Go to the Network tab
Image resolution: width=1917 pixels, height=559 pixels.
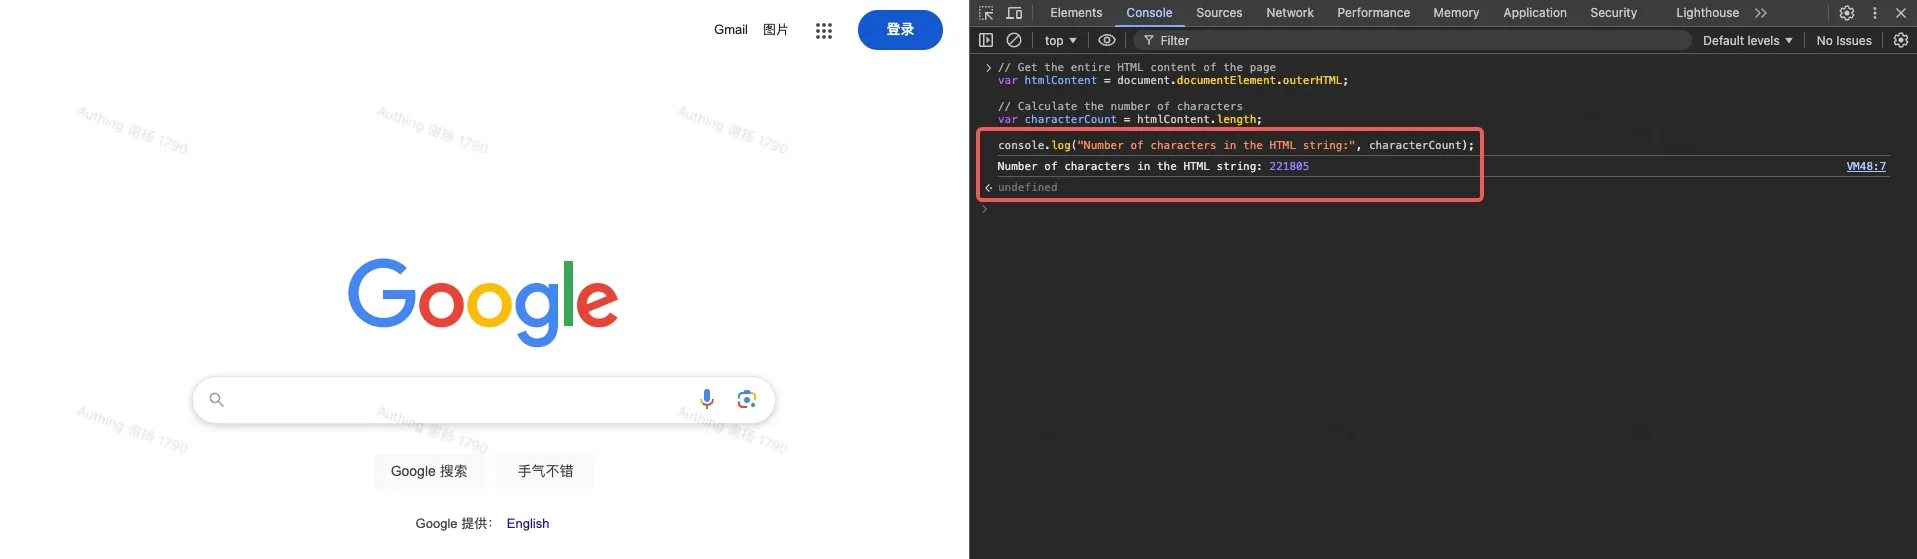point(1290,13)
